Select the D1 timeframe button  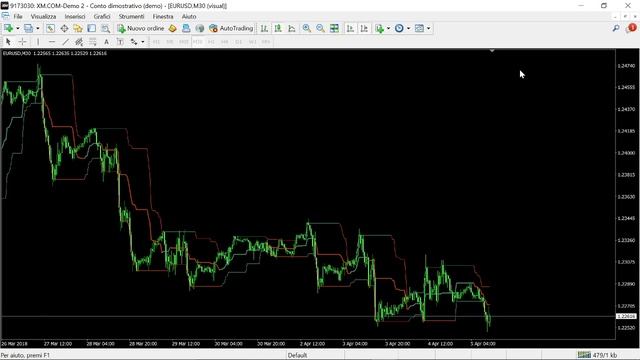pos(238,42)
